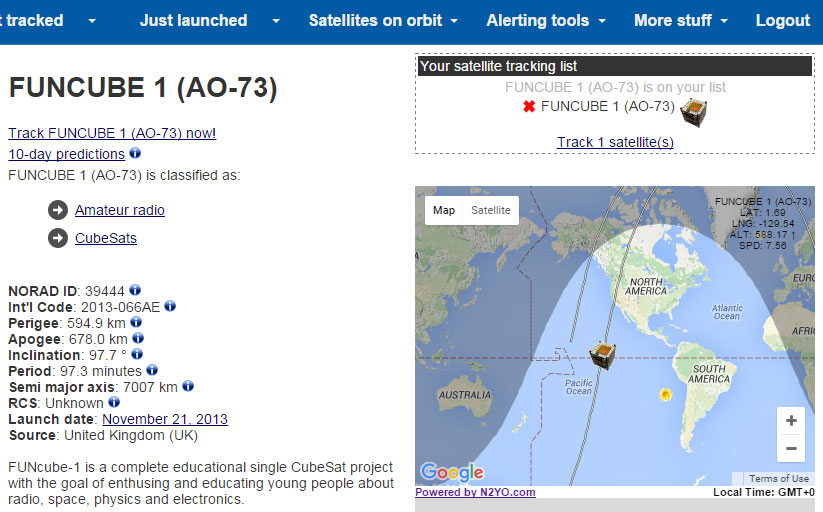
Task: Click info icon beside Int'l Code
Action: pos(170,307)
